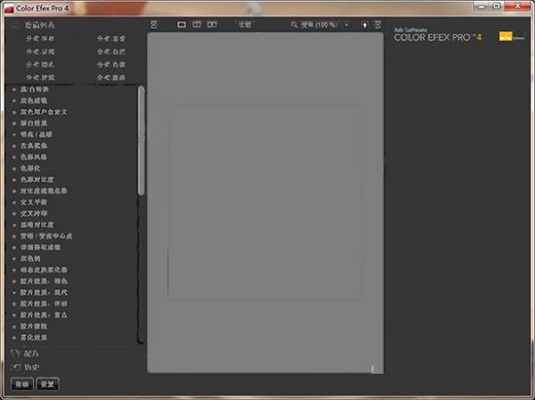Select the 黑暗对比度 filter
Image resolution: width=535 pixels, height=400 pixels.
tap(37, 225)
